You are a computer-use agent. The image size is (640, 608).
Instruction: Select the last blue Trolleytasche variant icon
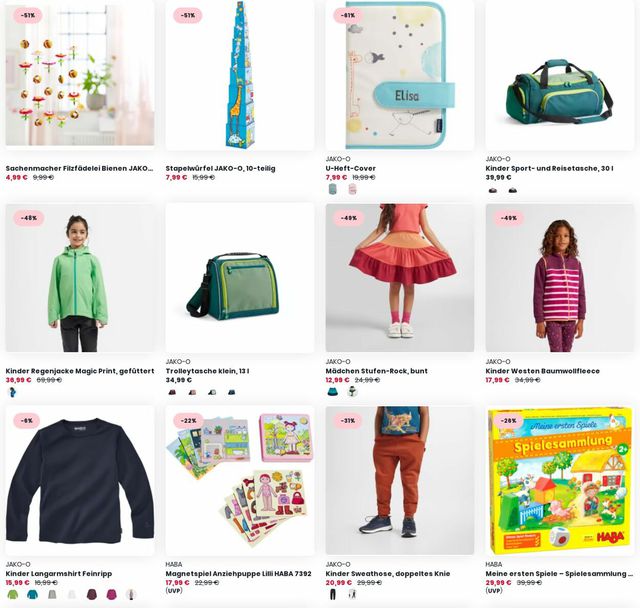coord(231,392)
